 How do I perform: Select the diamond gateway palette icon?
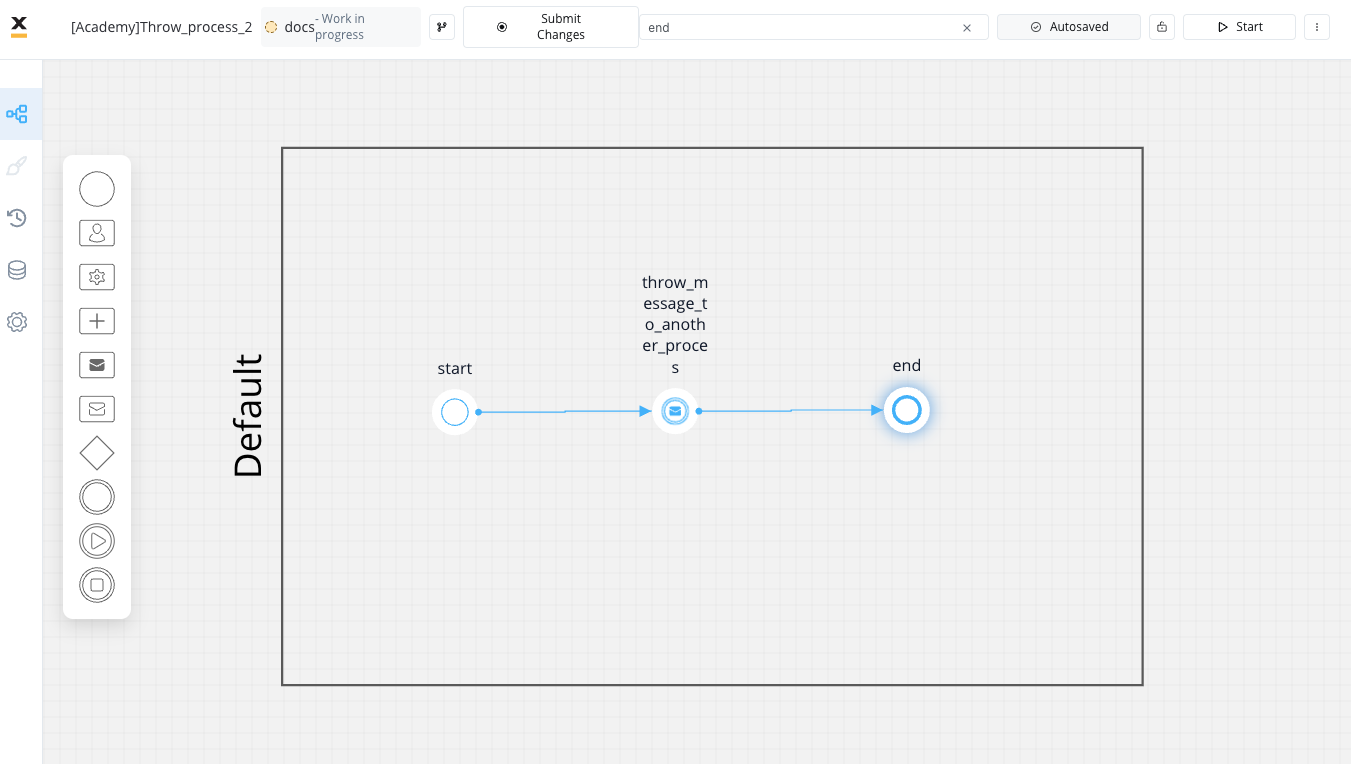point(97,453)
